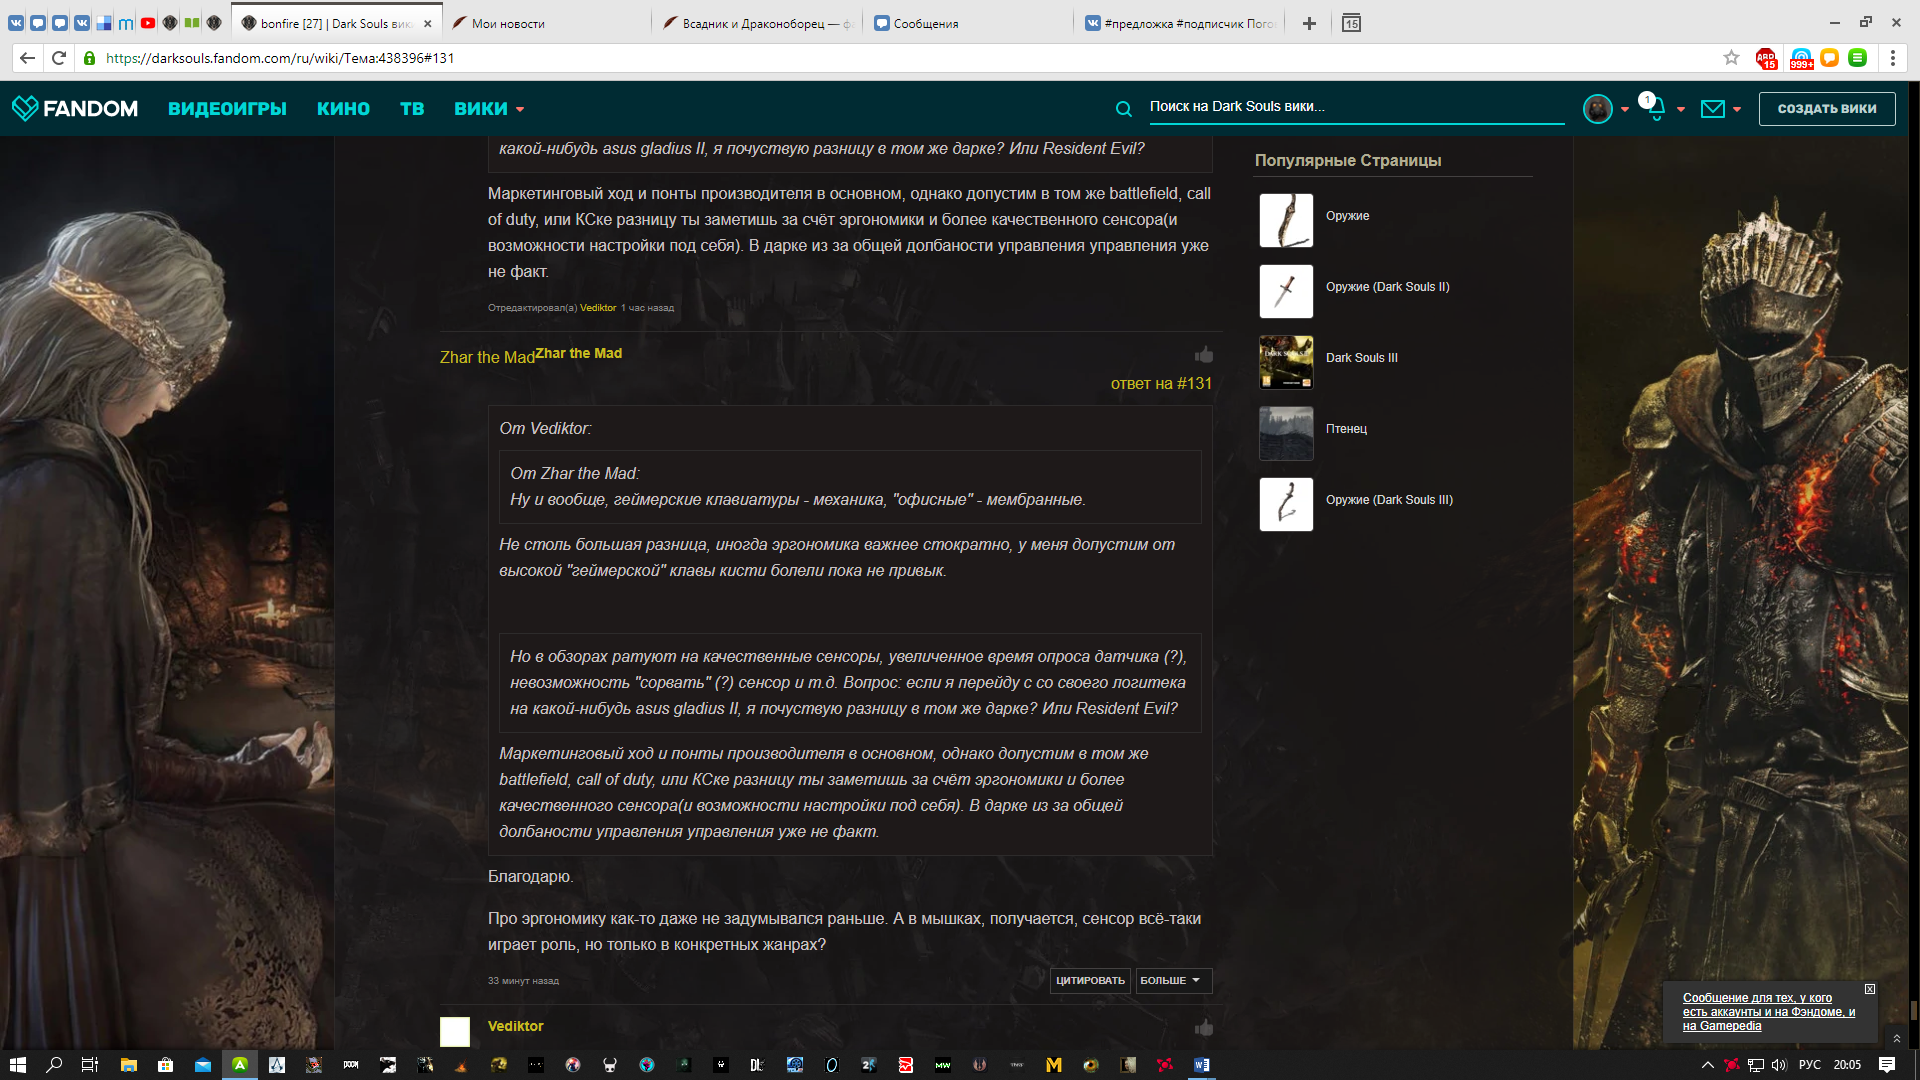Reload the page with refresh icon

click(x=59, y=58)
